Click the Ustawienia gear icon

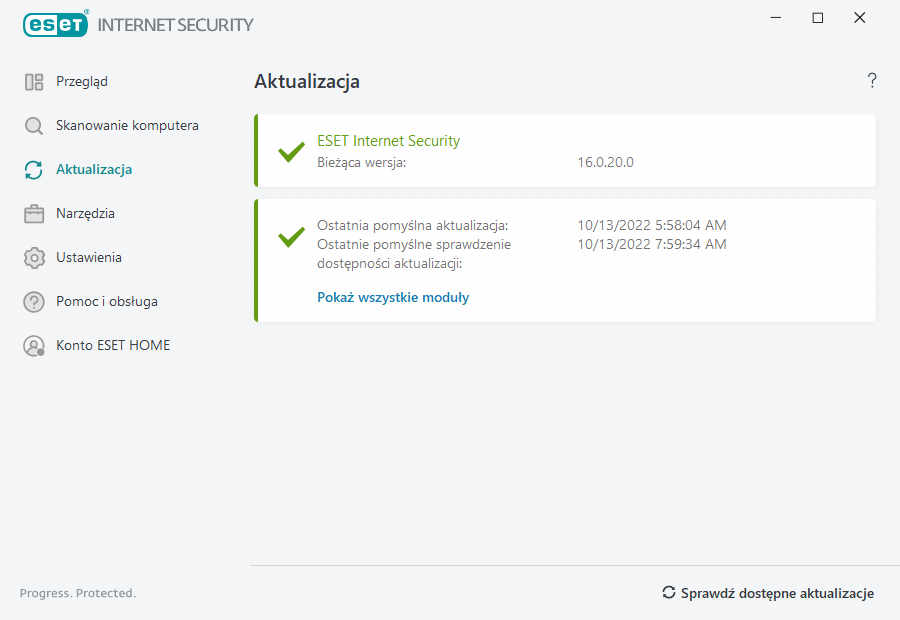34,258
